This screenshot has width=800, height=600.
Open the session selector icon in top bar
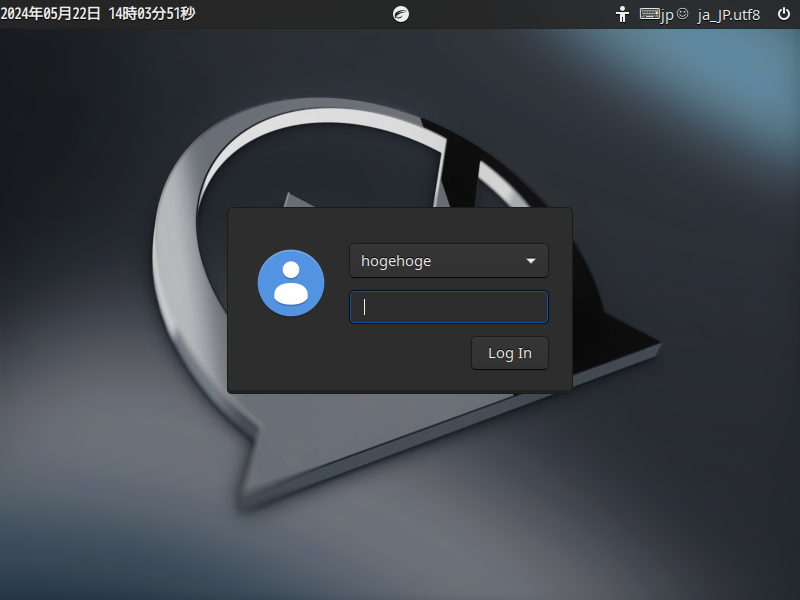(x=401, y=14)
